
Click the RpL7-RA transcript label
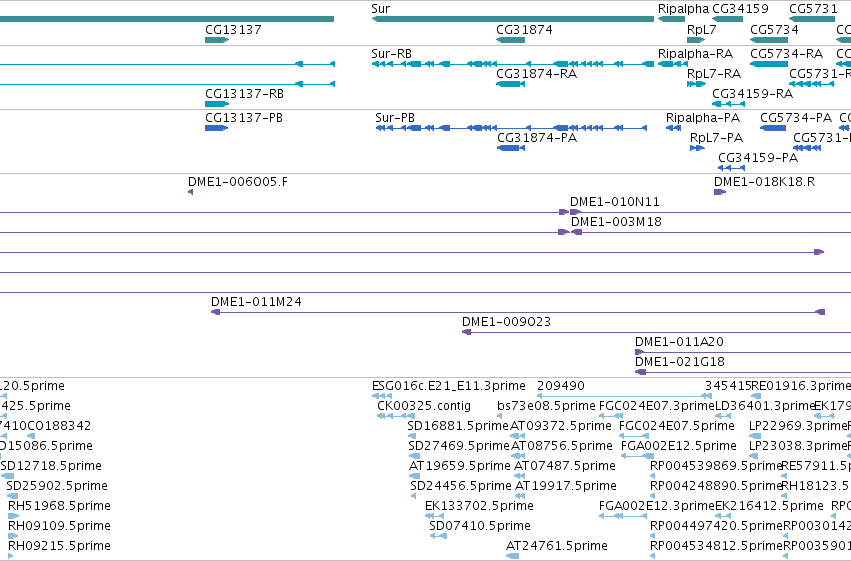coord(714,74)
